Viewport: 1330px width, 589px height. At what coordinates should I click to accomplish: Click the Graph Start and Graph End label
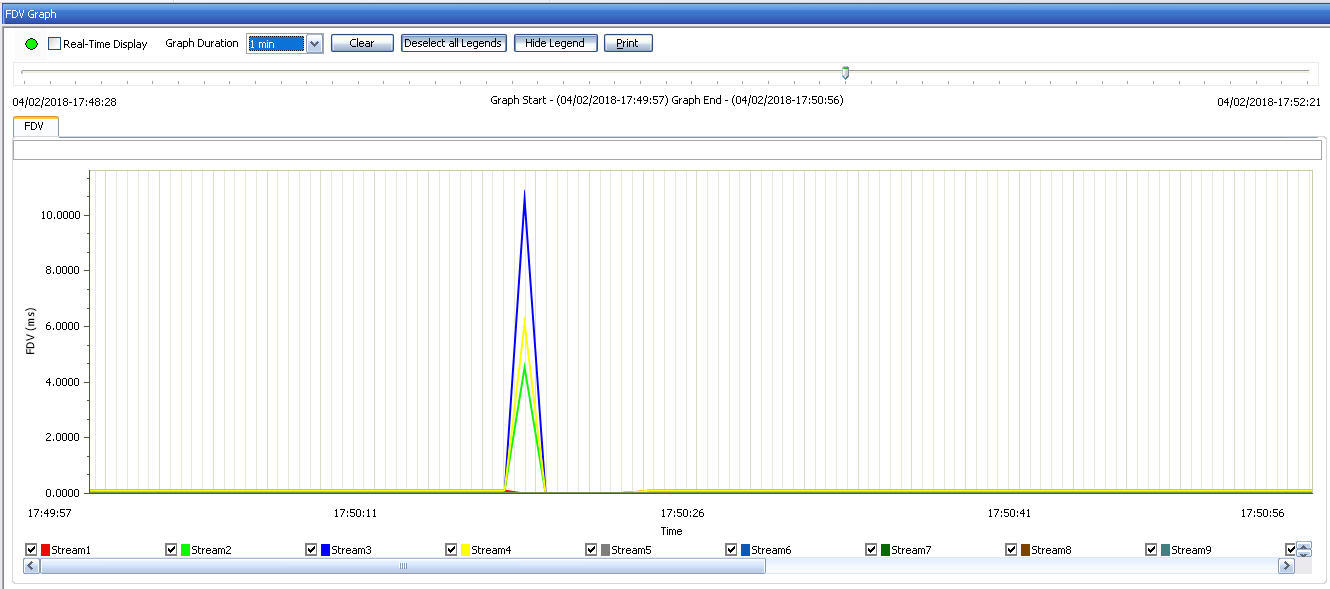(667, 100)
